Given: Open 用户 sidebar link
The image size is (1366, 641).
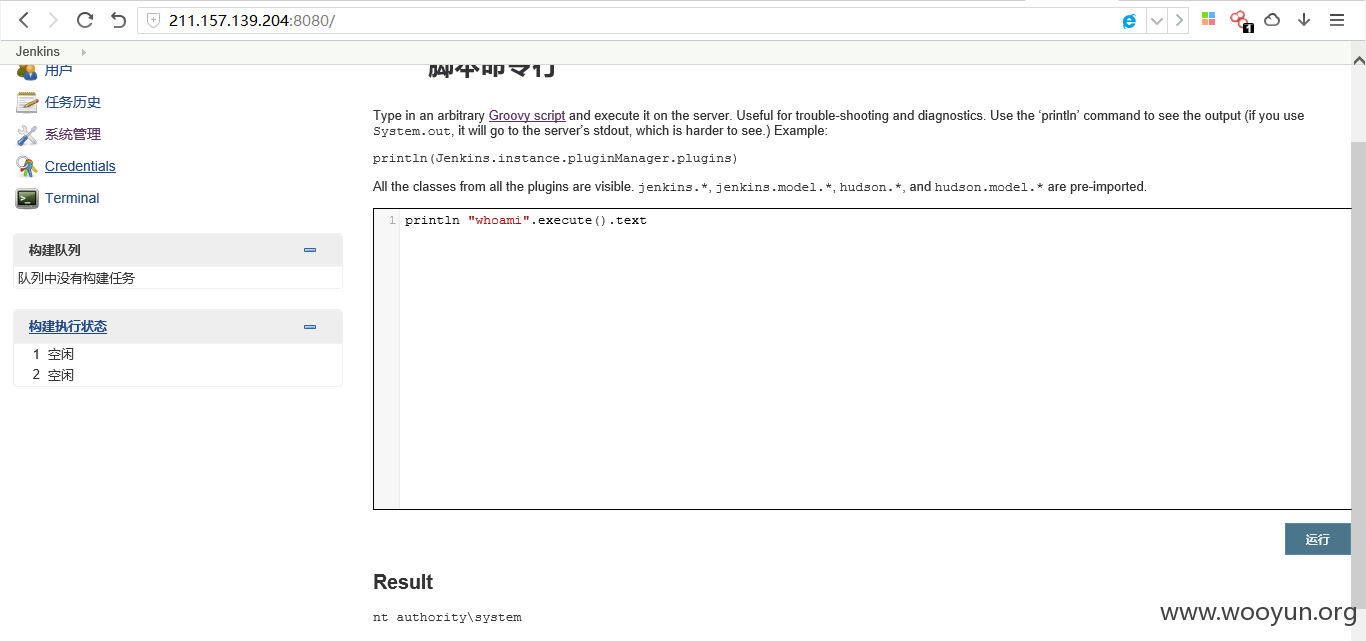Looking at the screenshot, I should [x=58, y=70].
